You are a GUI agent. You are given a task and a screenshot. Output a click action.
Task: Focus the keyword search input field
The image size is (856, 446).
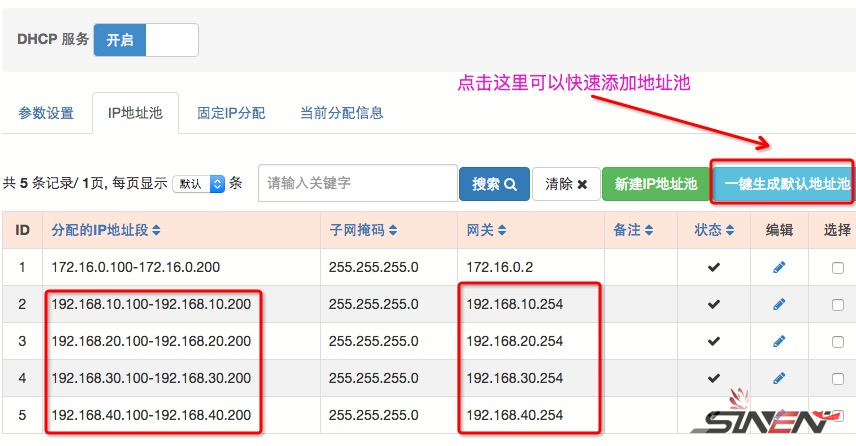358,183
